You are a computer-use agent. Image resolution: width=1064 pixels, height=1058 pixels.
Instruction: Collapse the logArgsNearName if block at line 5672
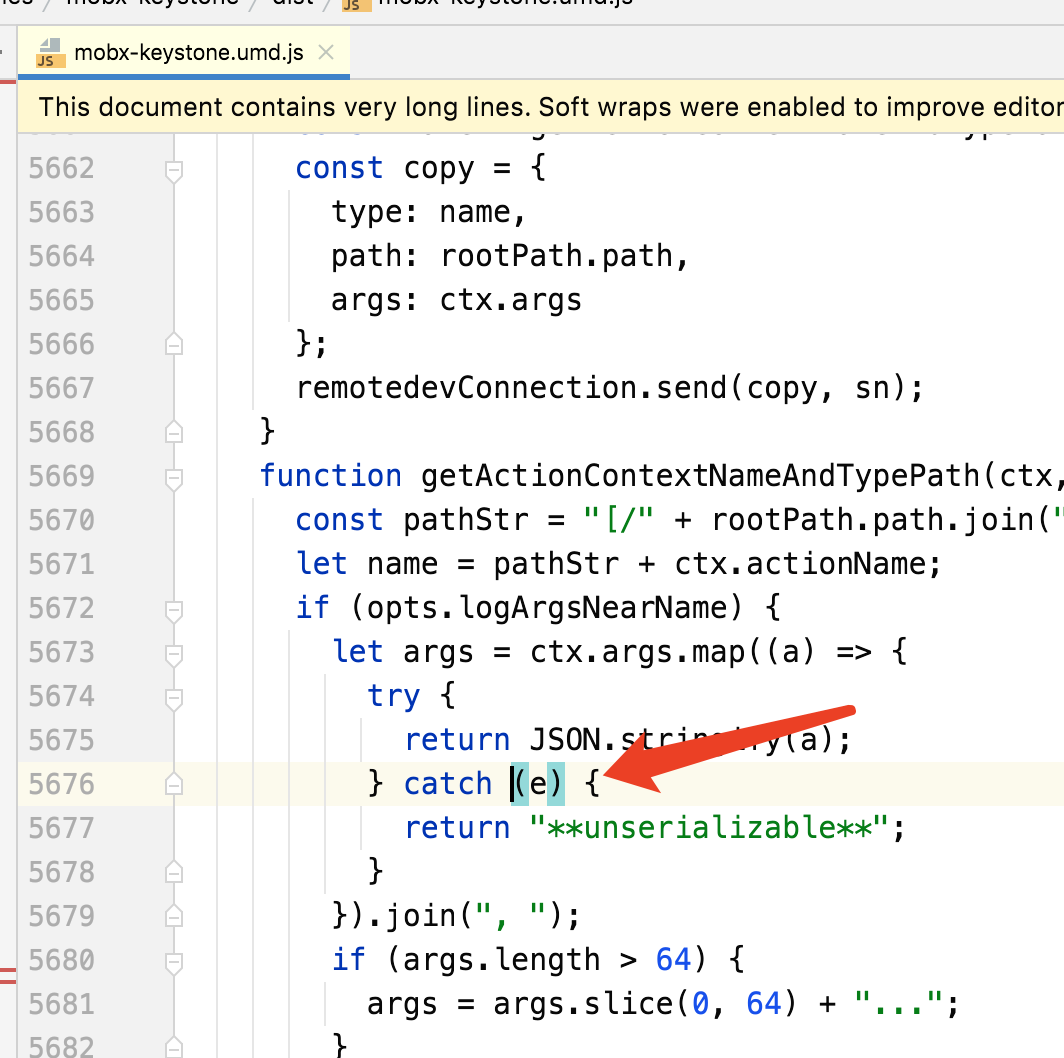click(x=173, y=608)
